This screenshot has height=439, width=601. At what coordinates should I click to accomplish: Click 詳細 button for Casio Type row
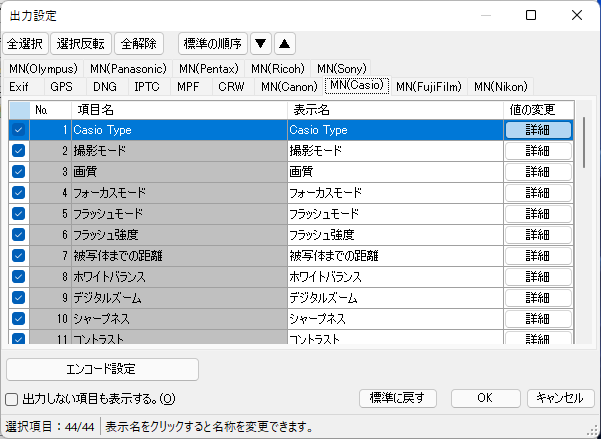[x=538, y=130]
